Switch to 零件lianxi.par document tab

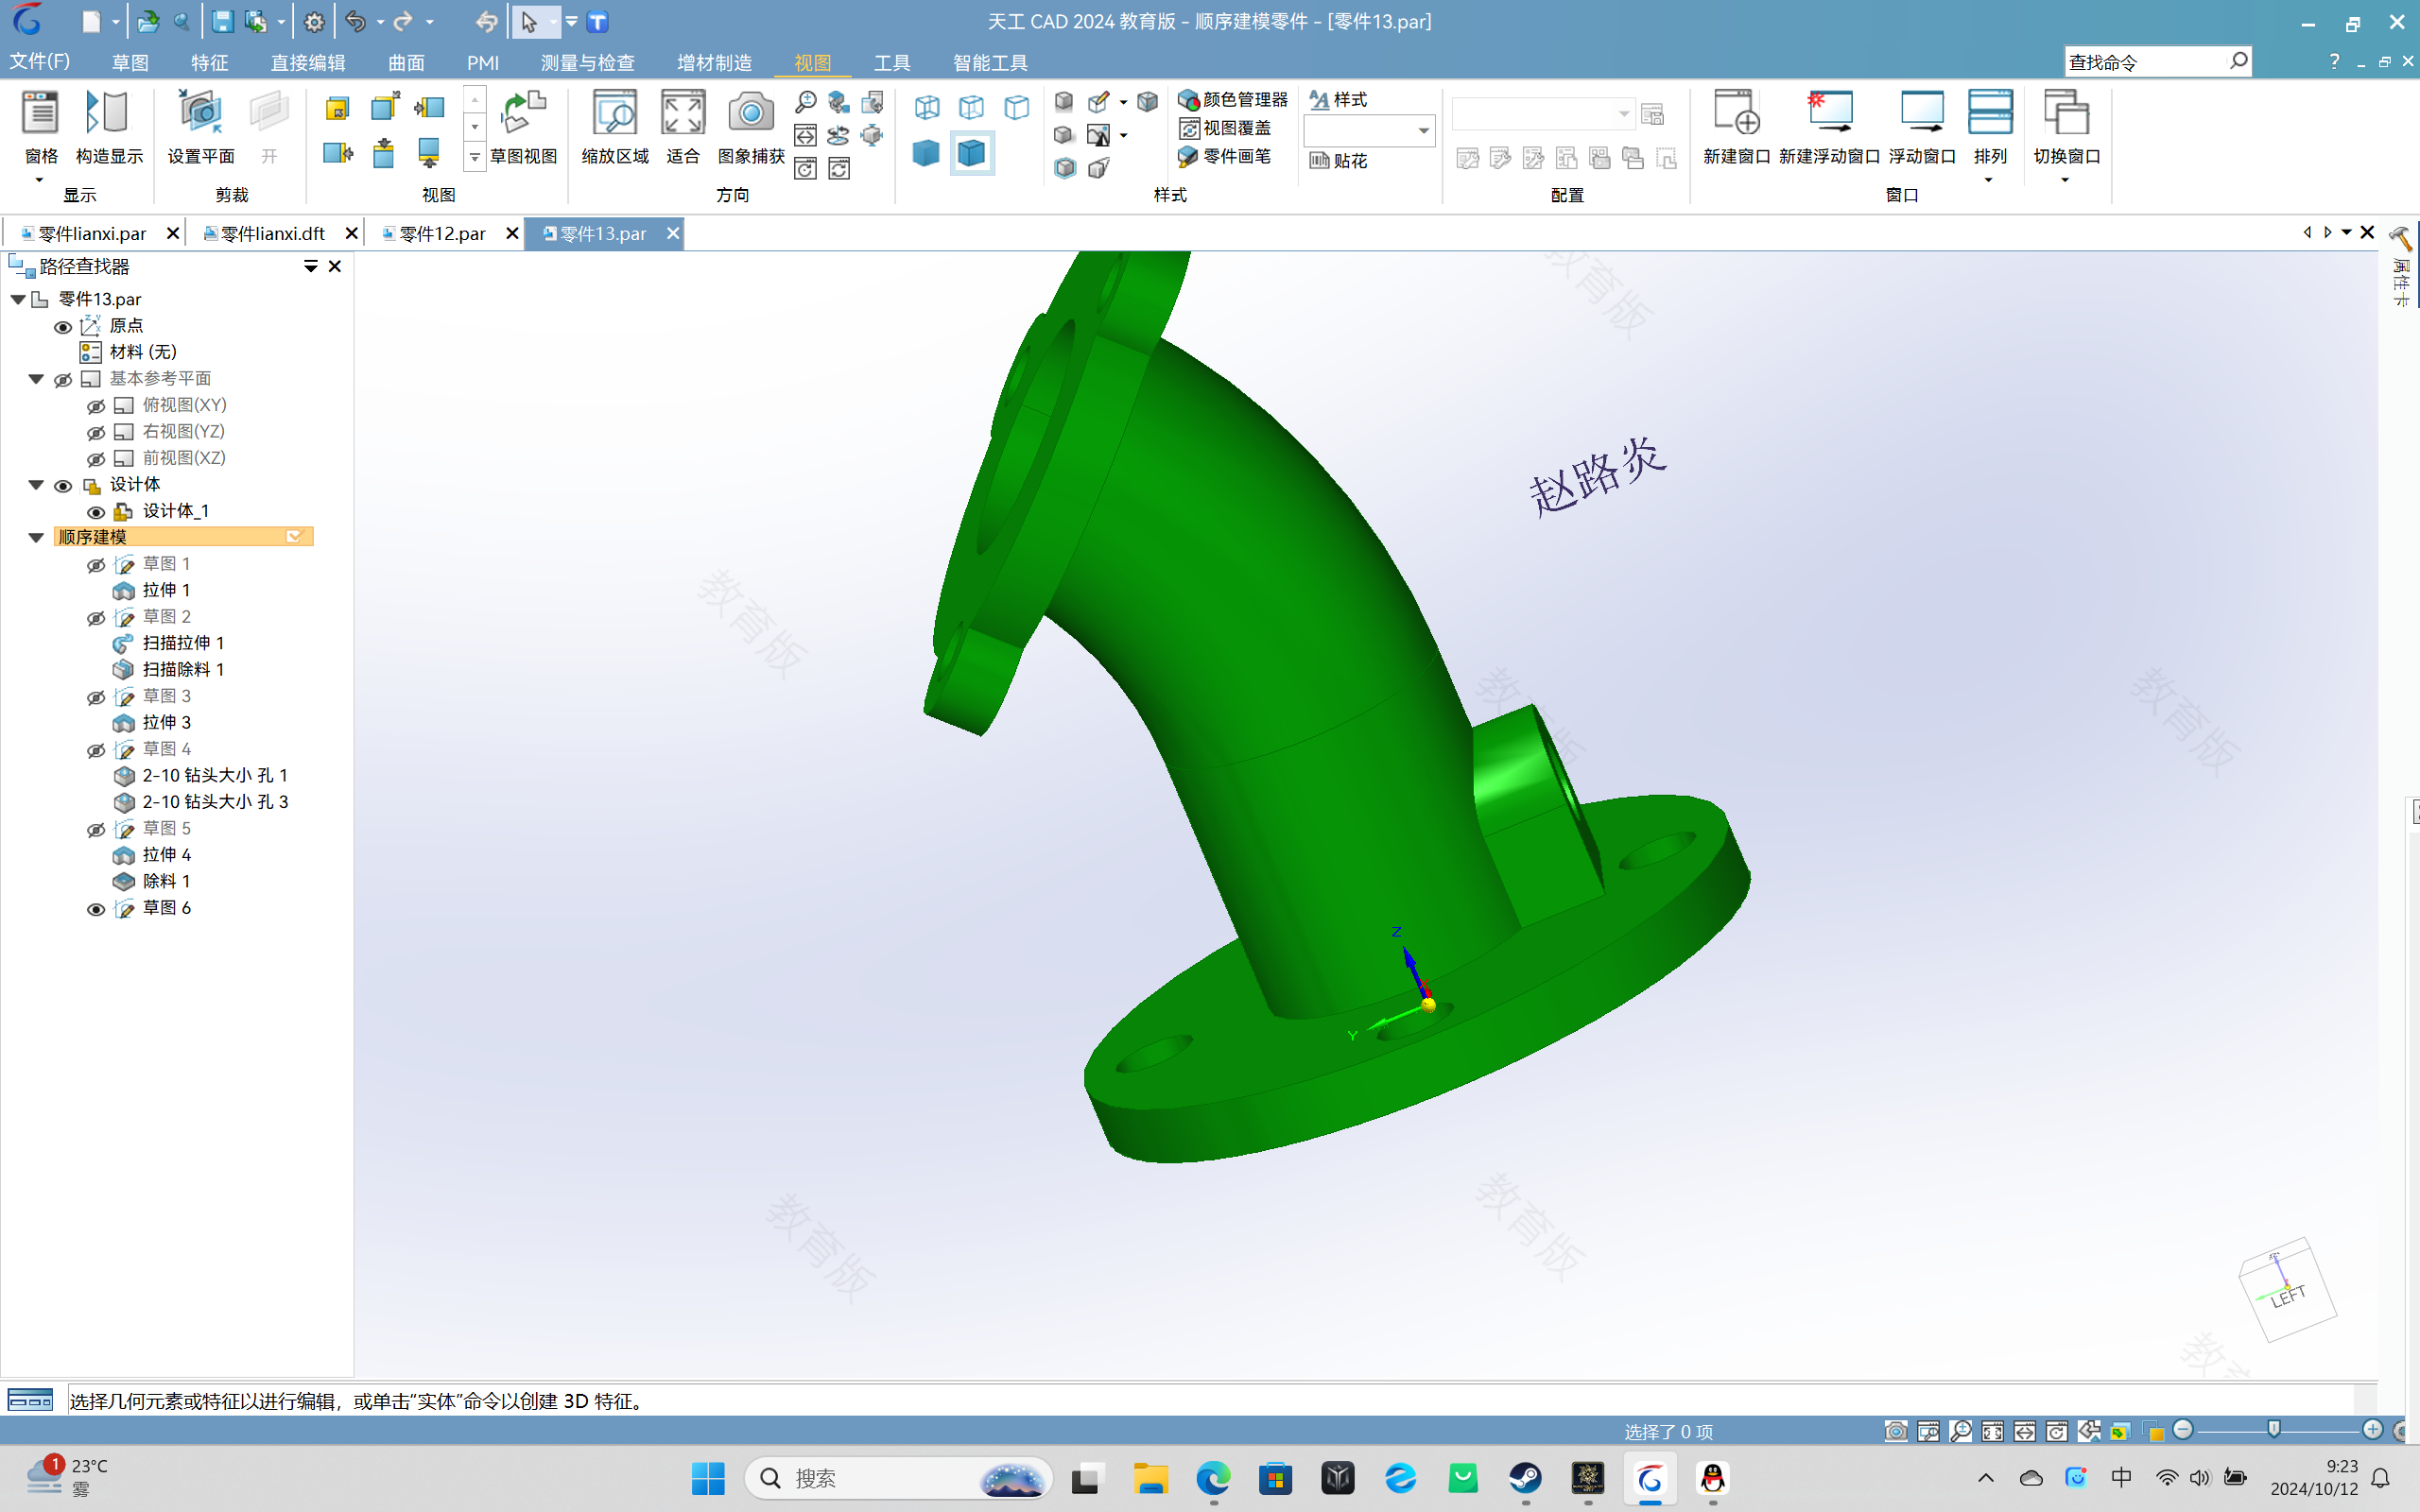(92, 233)
